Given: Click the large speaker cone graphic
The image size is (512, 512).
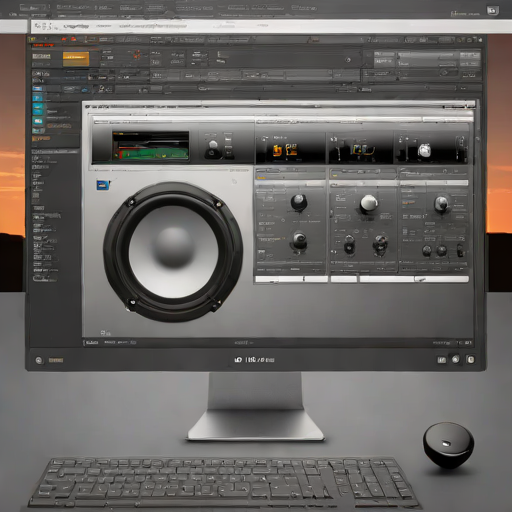Looking at the screenshot, I should [173, 252].
